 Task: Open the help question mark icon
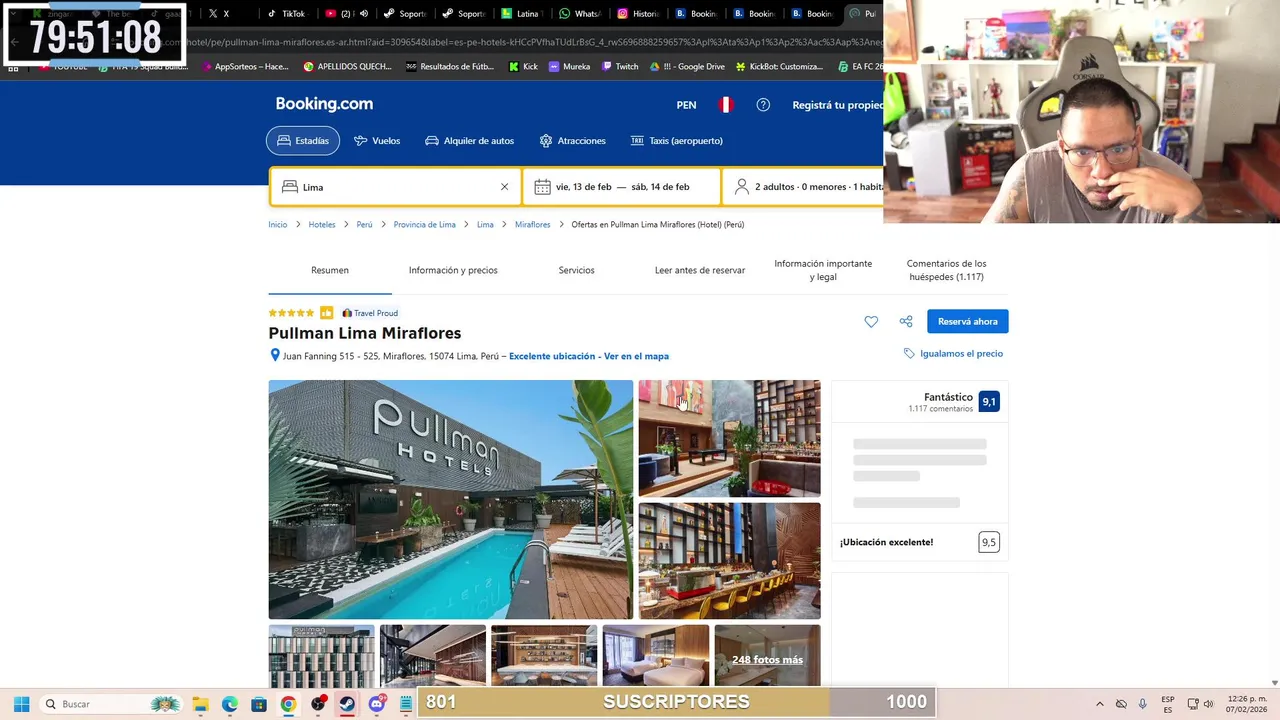tap(763, 105)
